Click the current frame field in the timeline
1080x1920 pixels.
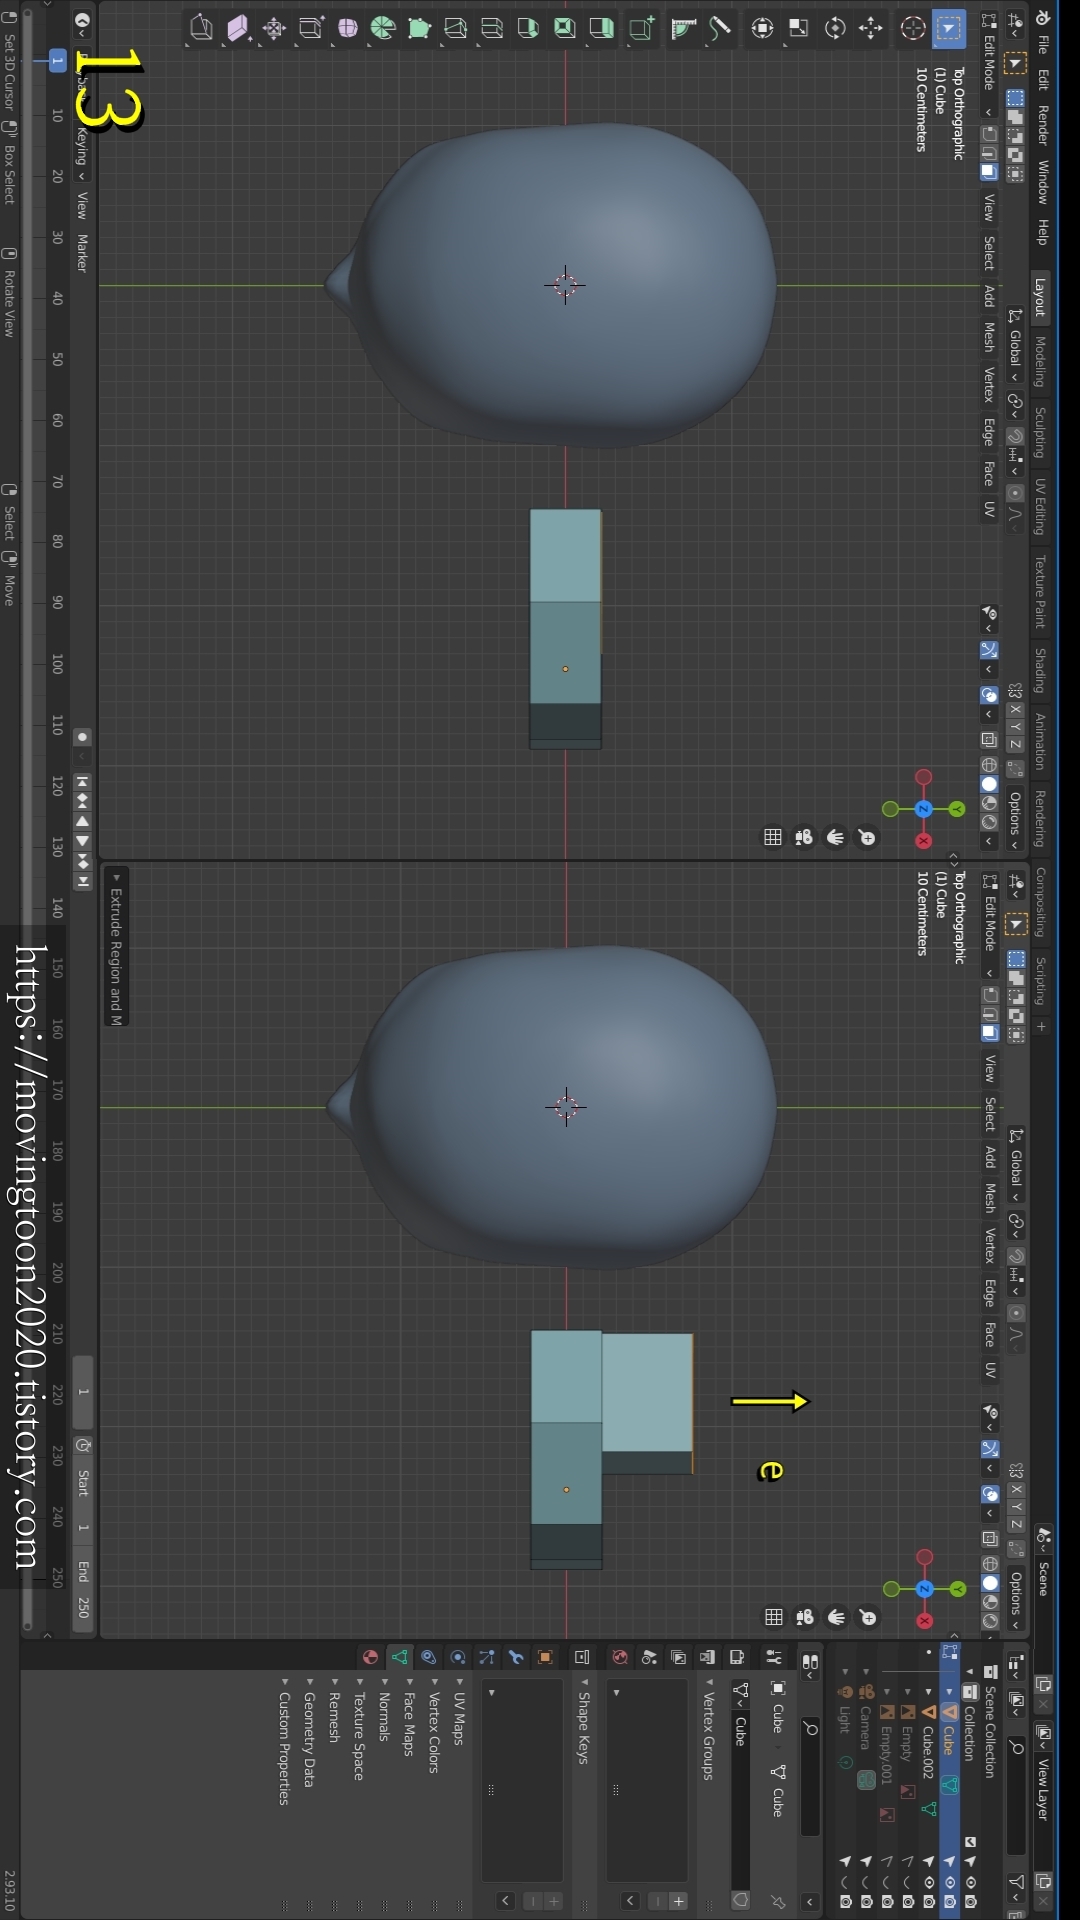[83, 1392]
